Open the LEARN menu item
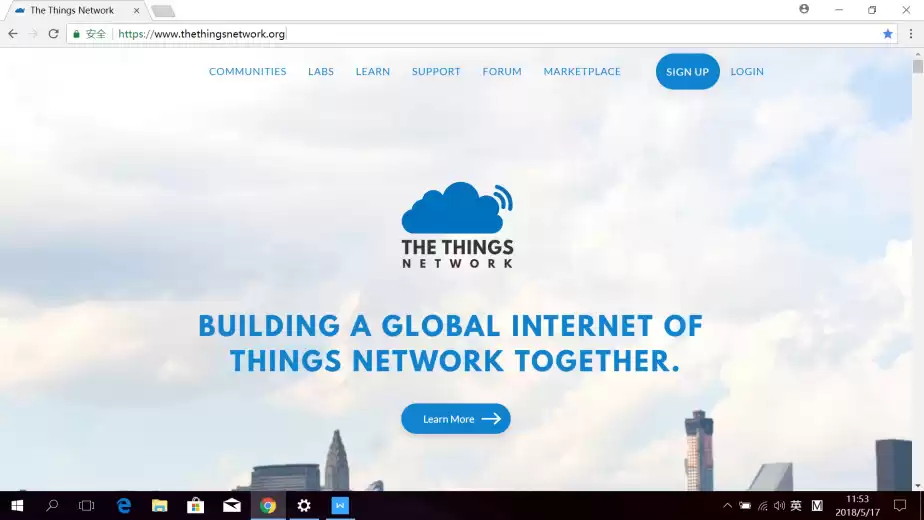 pos(372,71)
